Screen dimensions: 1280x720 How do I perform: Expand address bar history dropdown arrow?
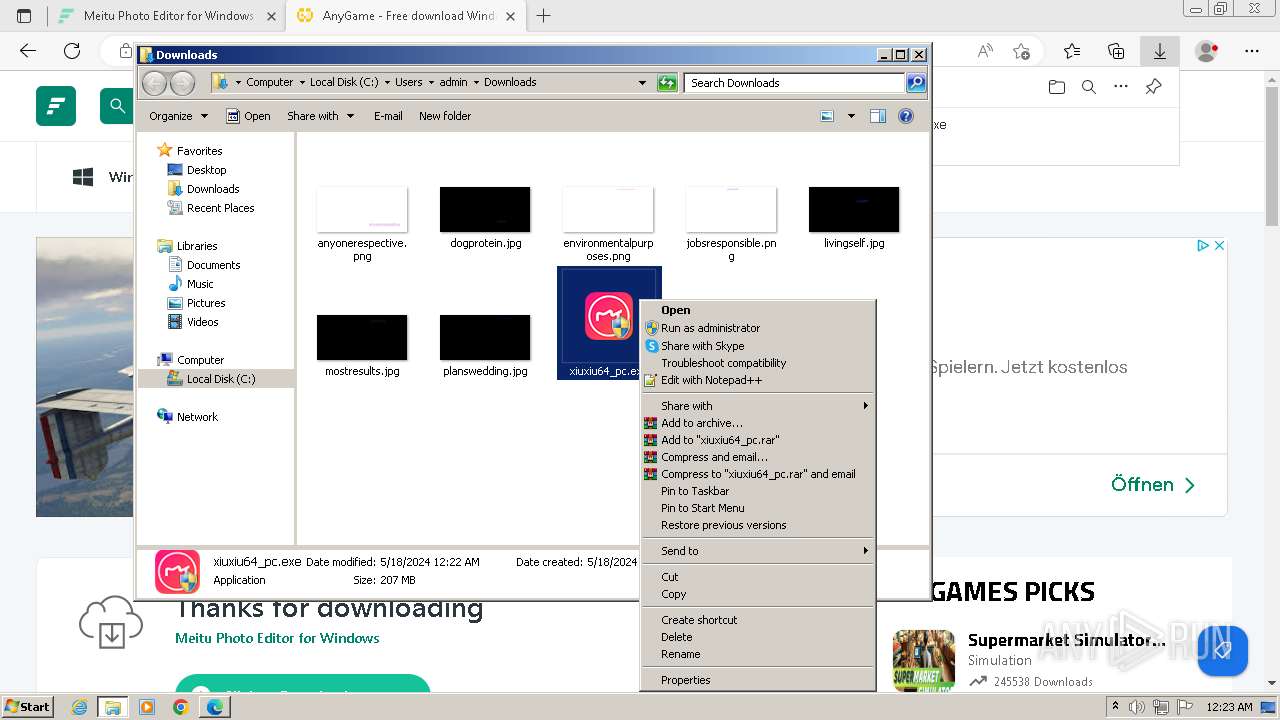coord(642,83)
